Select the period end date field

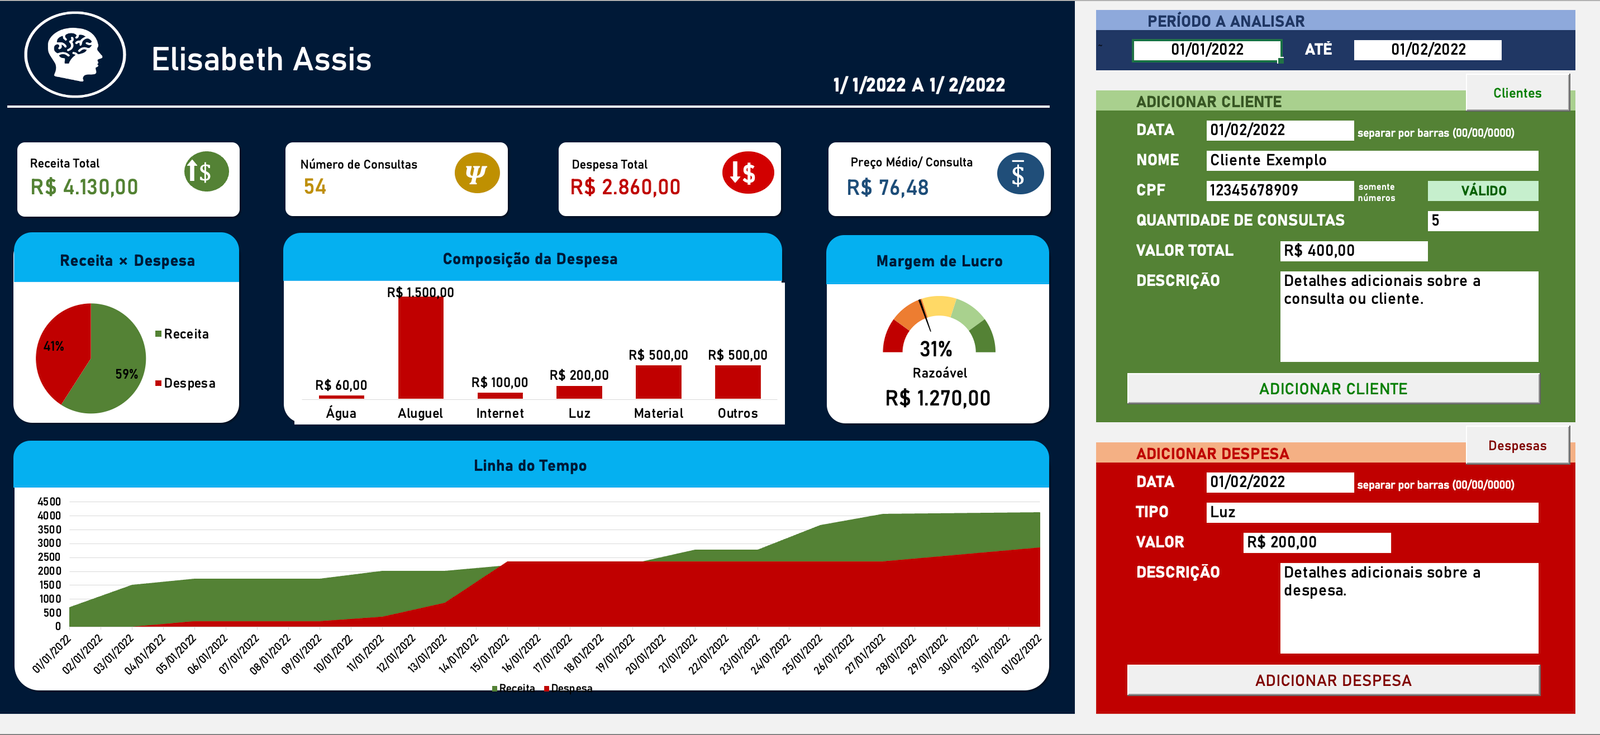click(1427, 50)
